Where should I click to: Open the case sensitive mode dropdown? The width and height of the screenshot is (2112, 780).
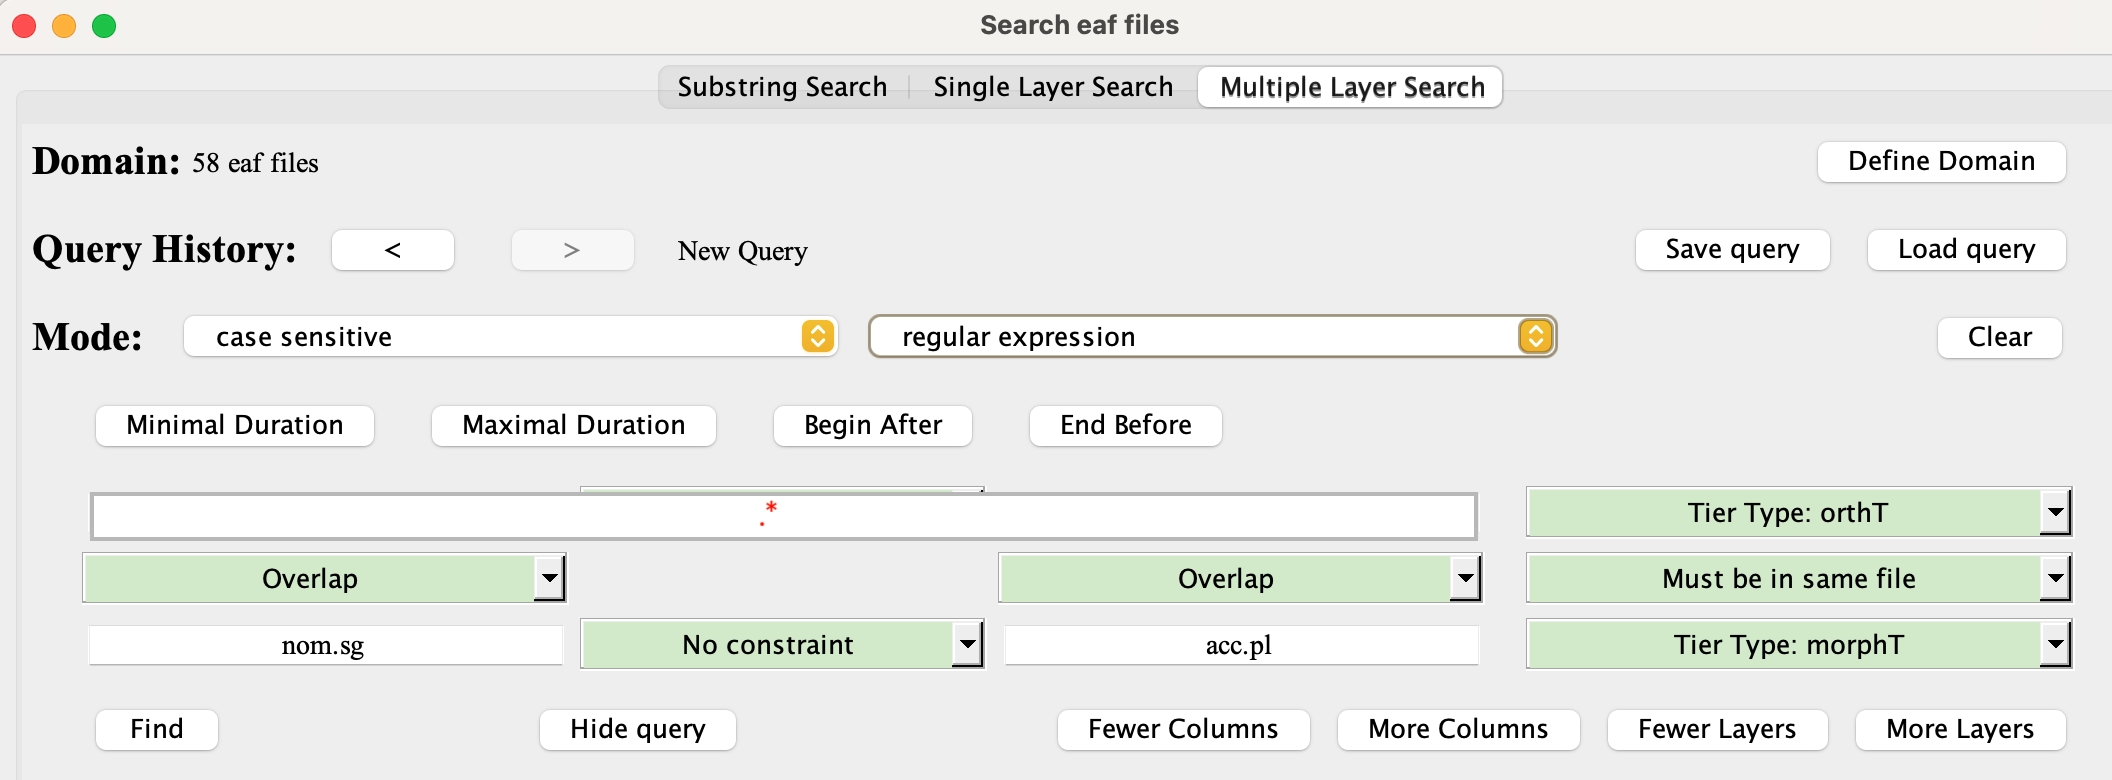point(510,337)
